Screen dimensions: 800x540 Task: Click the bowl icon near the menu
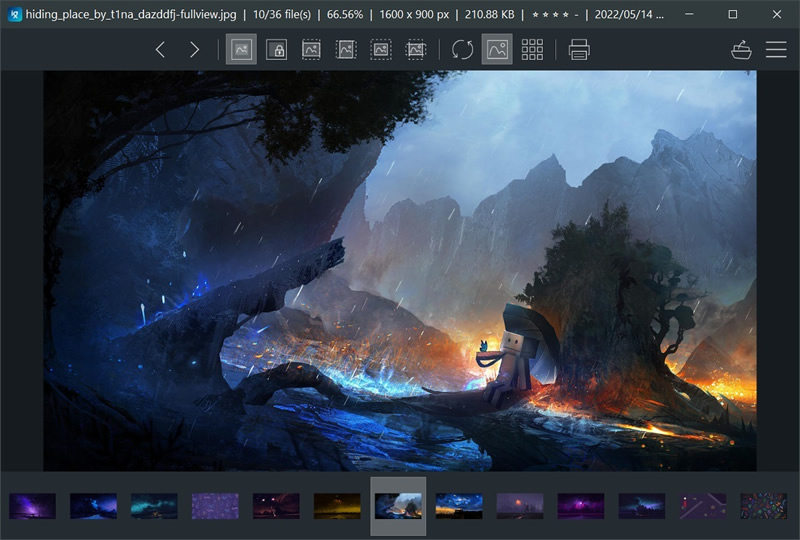tap(741, 50)
